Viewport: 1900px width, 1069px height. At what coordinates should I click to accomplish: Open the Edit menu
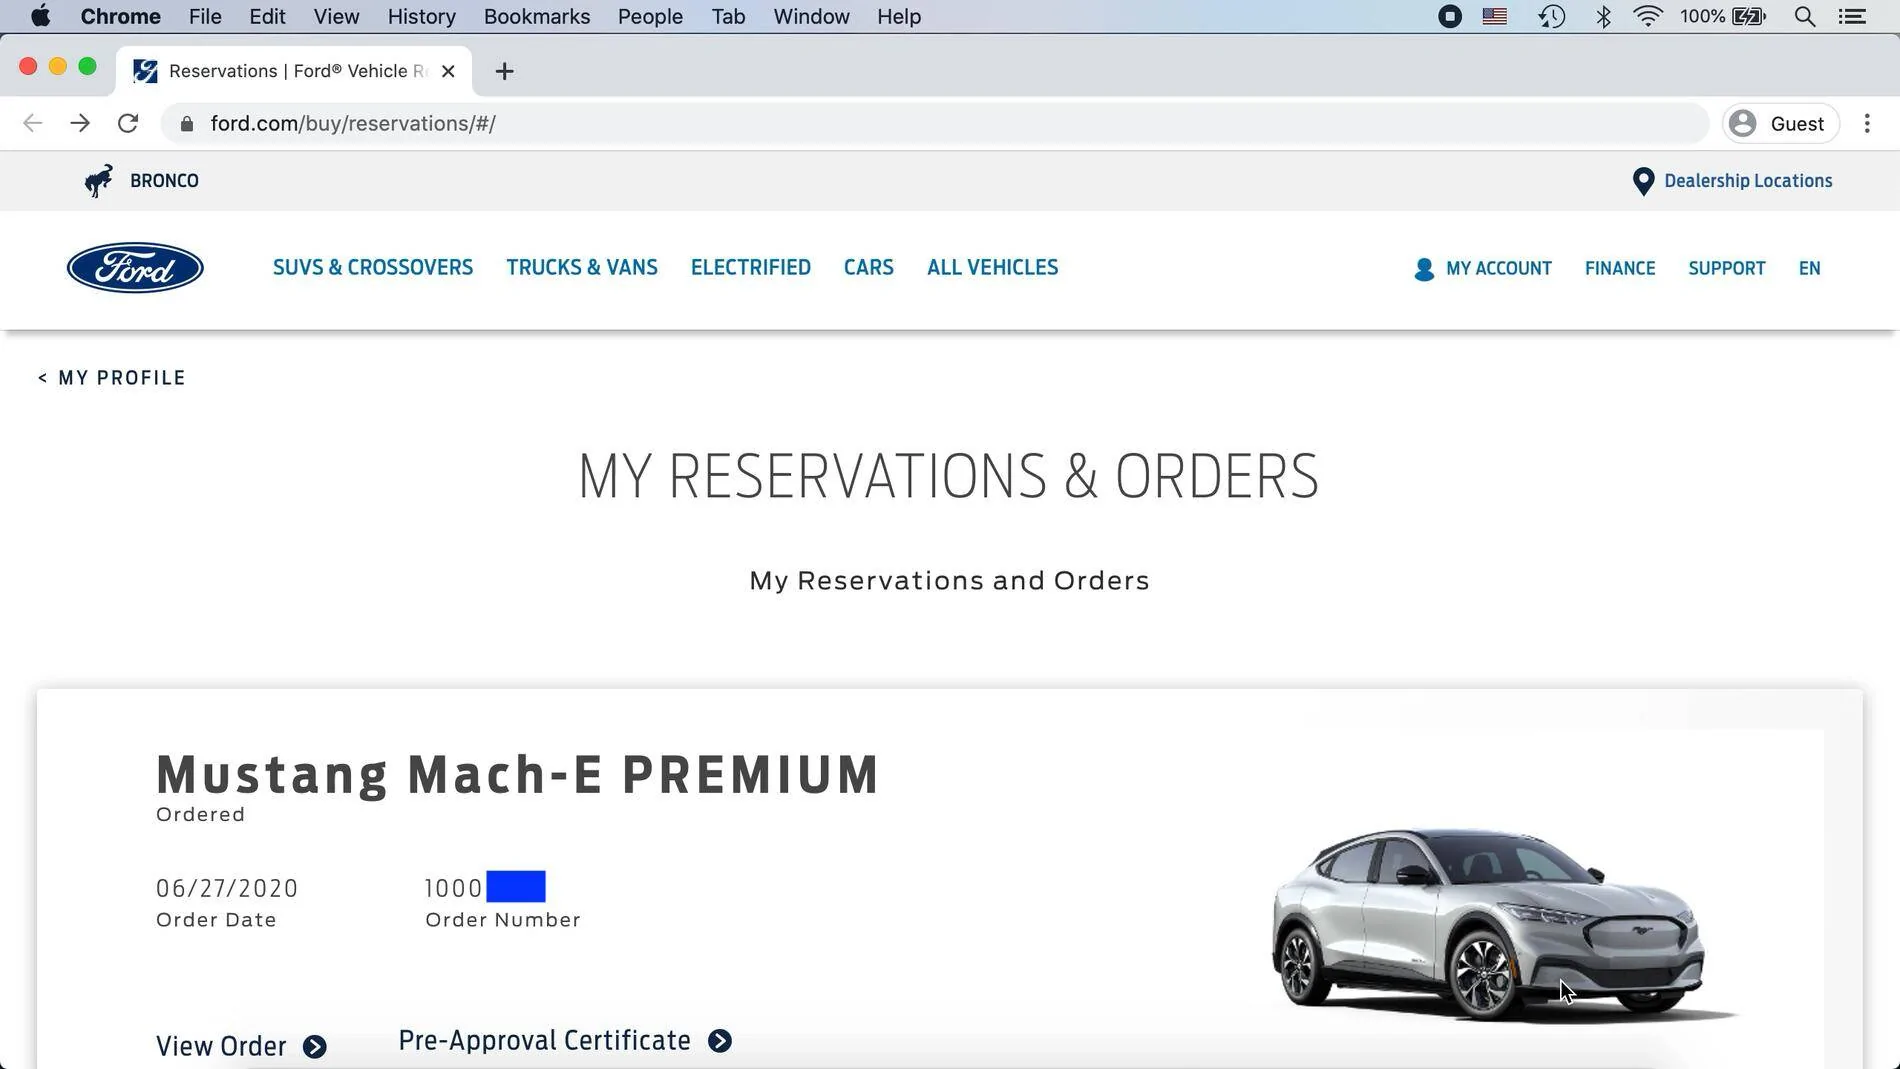(x=267, y=16)
